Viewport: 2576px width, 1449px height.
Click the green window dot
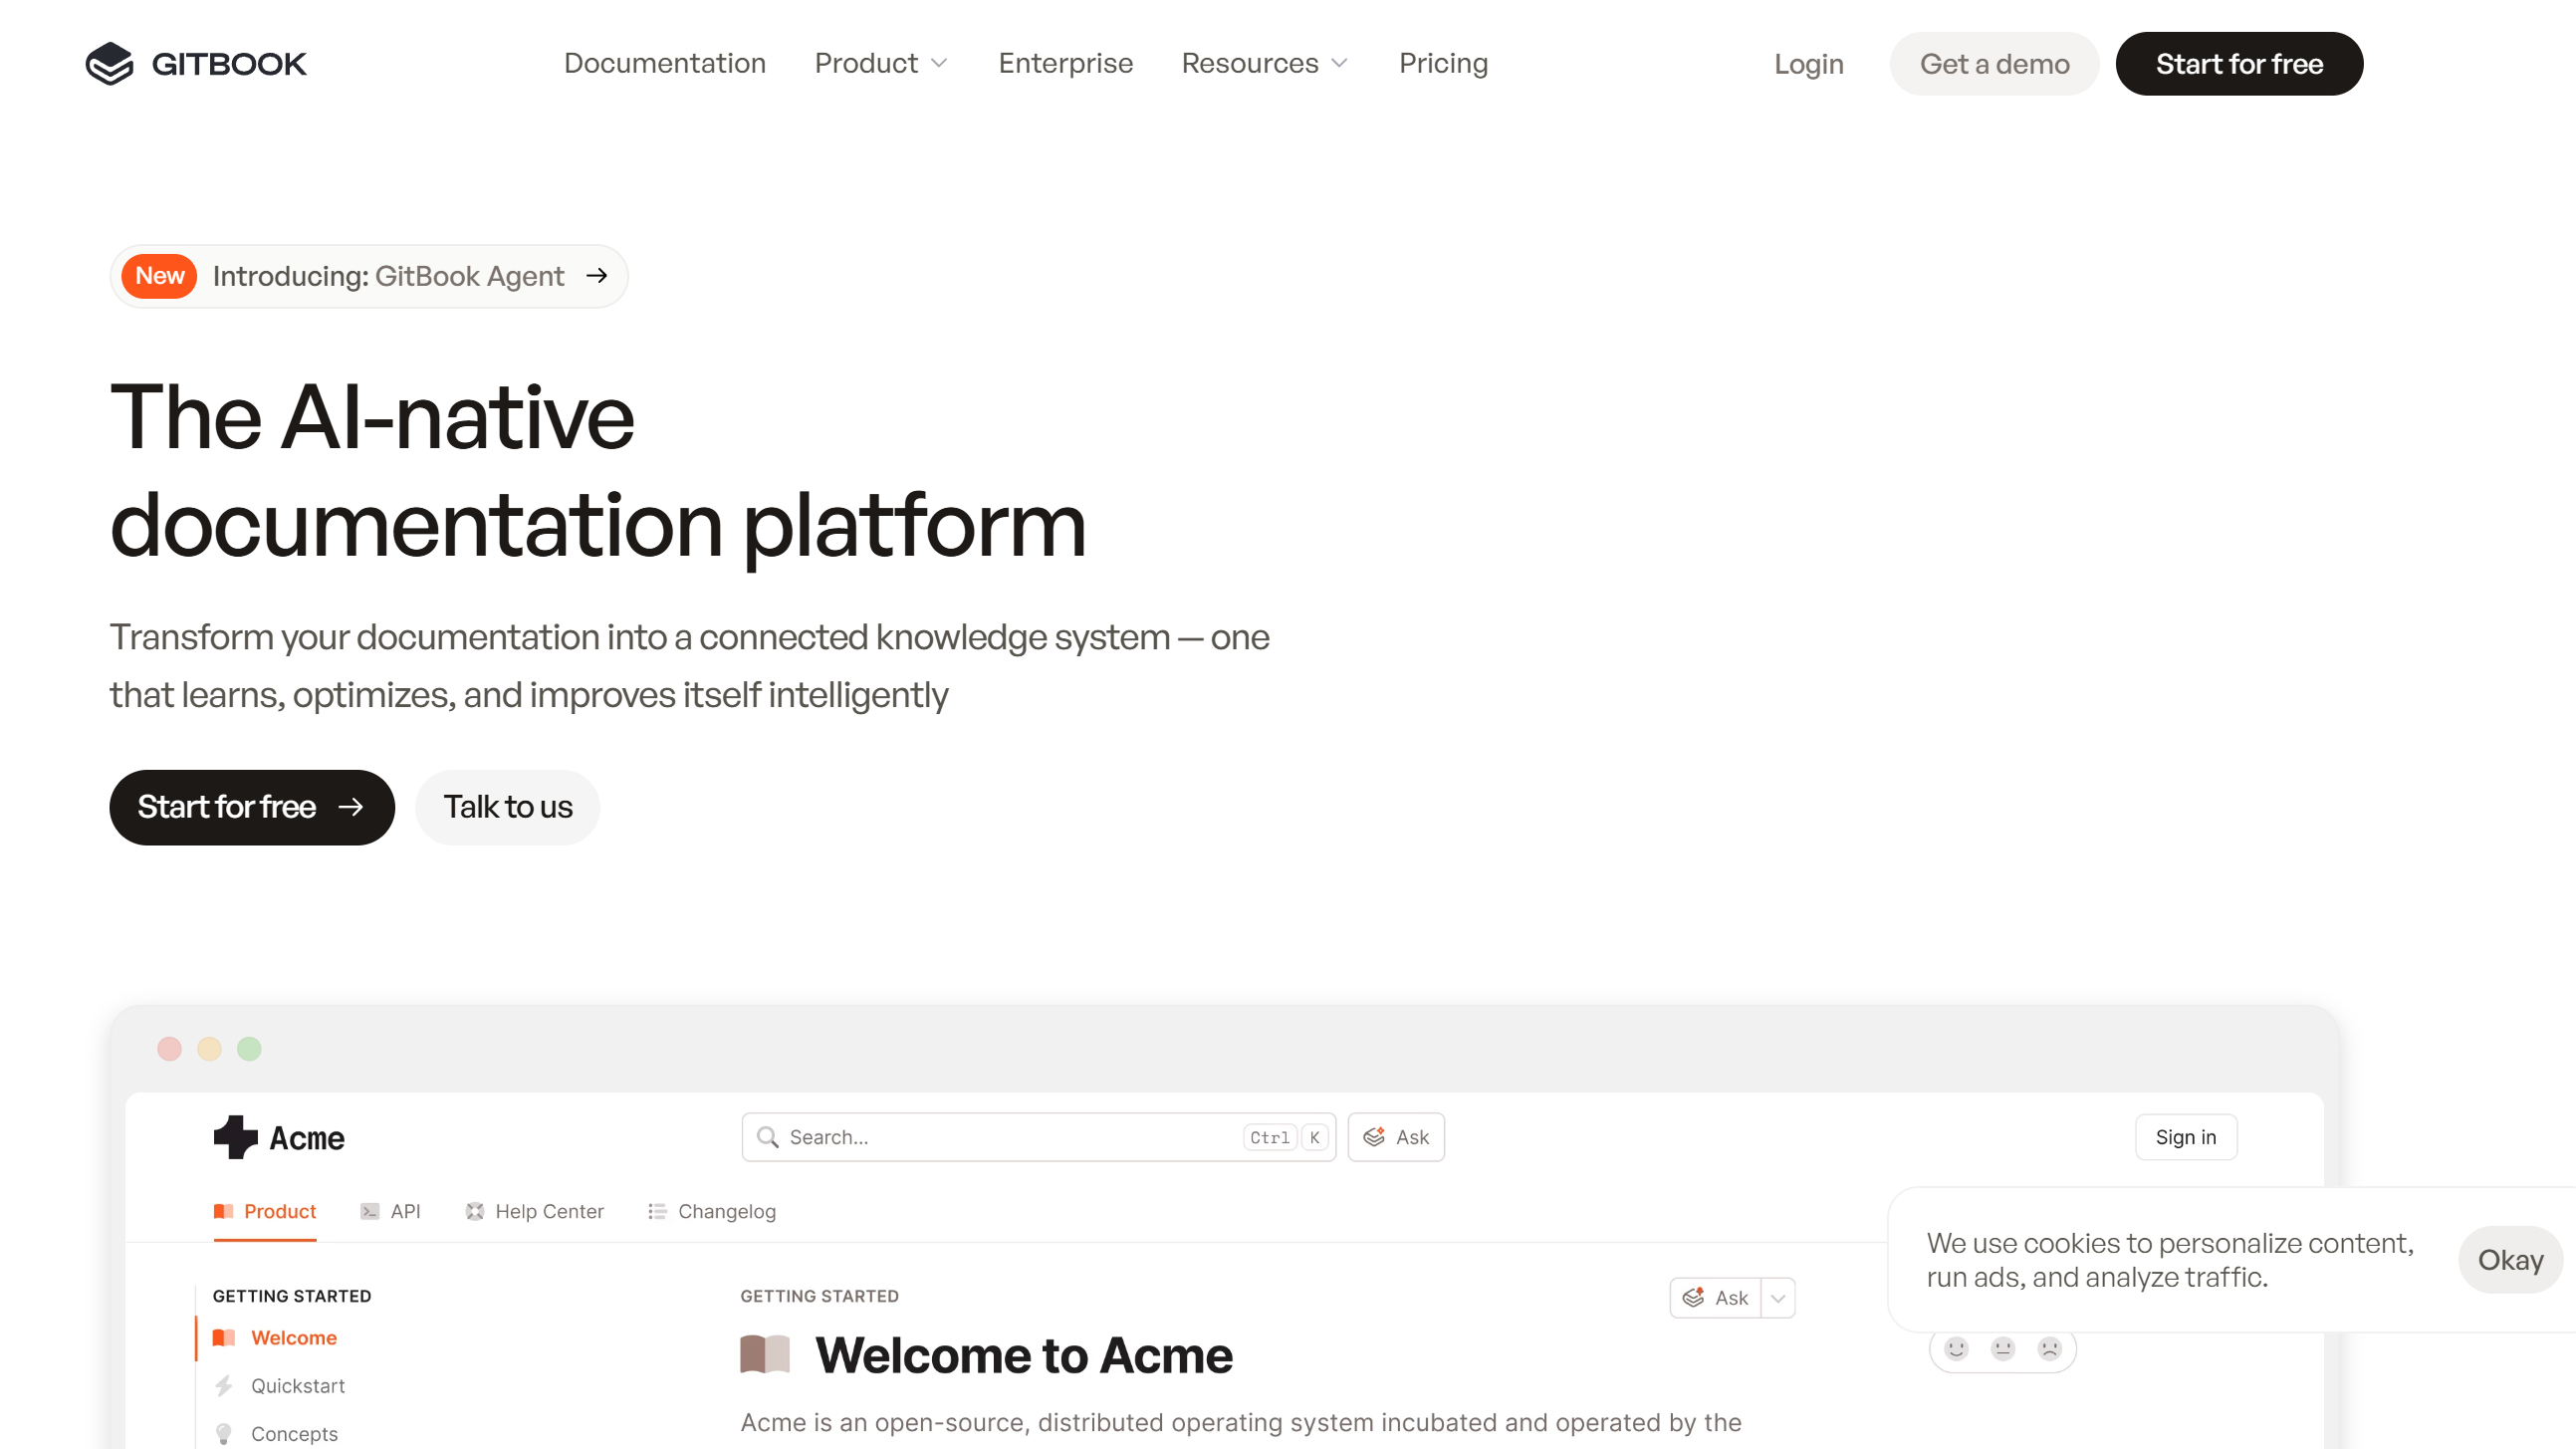249,1048
